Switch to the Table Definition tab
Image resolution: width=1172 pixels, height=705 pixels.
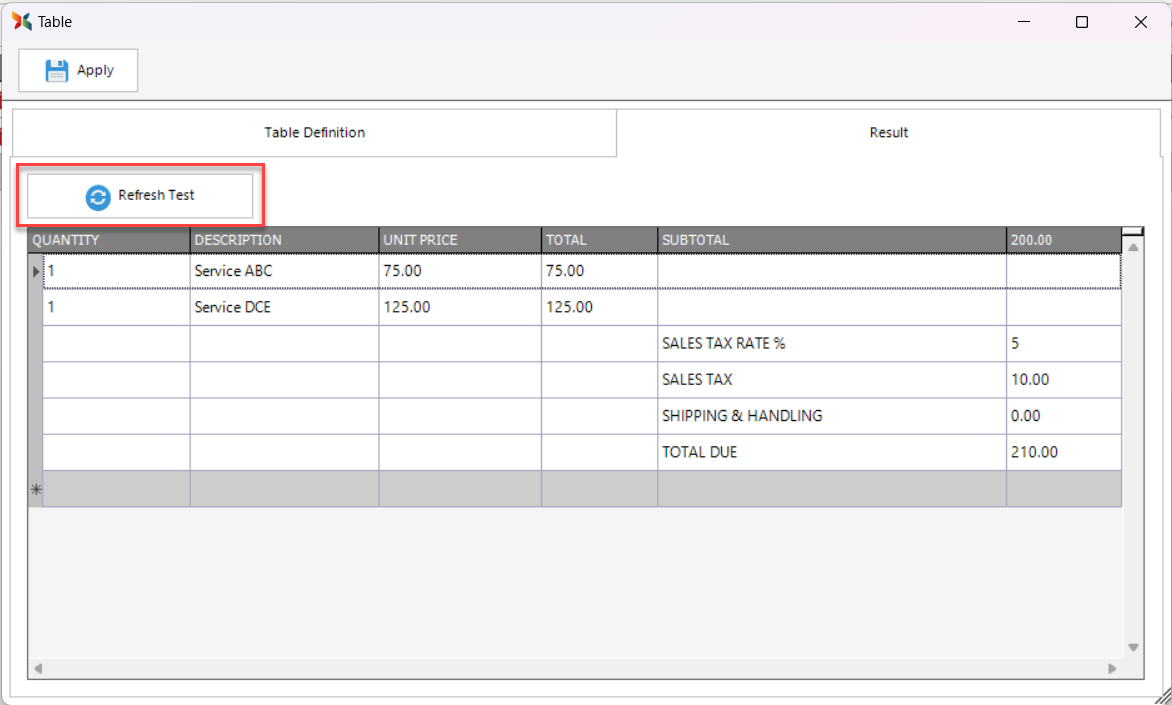(x=314, y=133)
